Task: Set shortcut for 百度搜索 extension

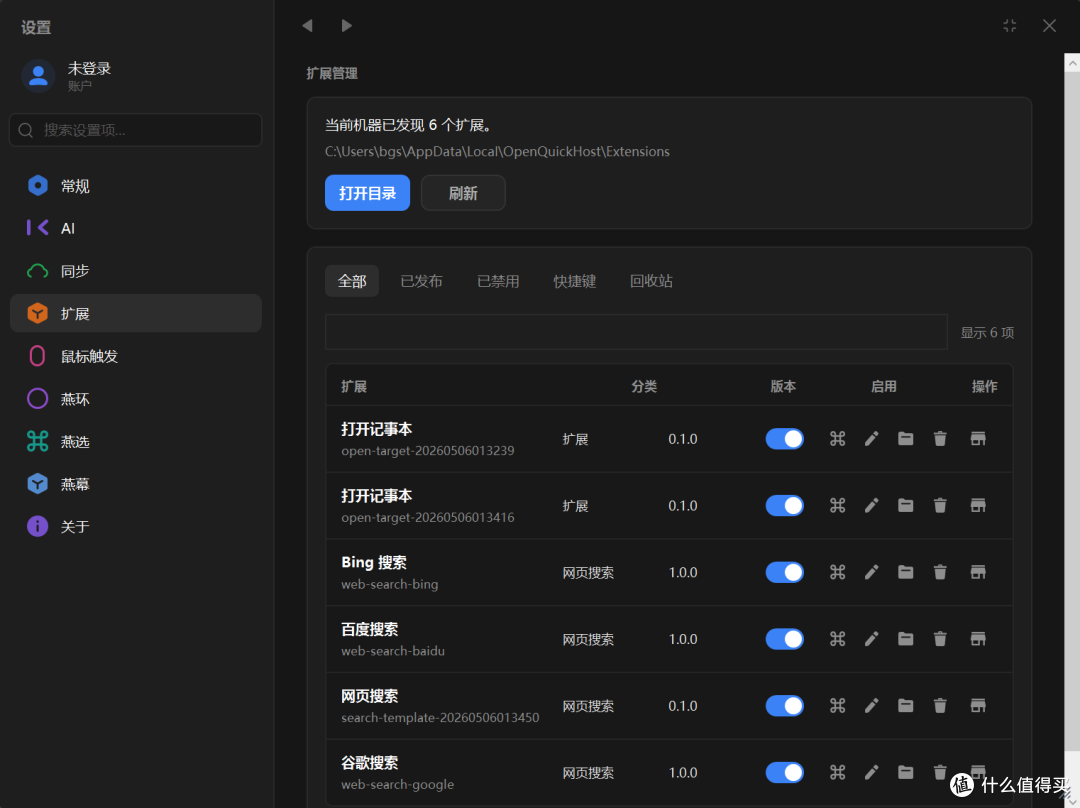Action: point(837,639)
